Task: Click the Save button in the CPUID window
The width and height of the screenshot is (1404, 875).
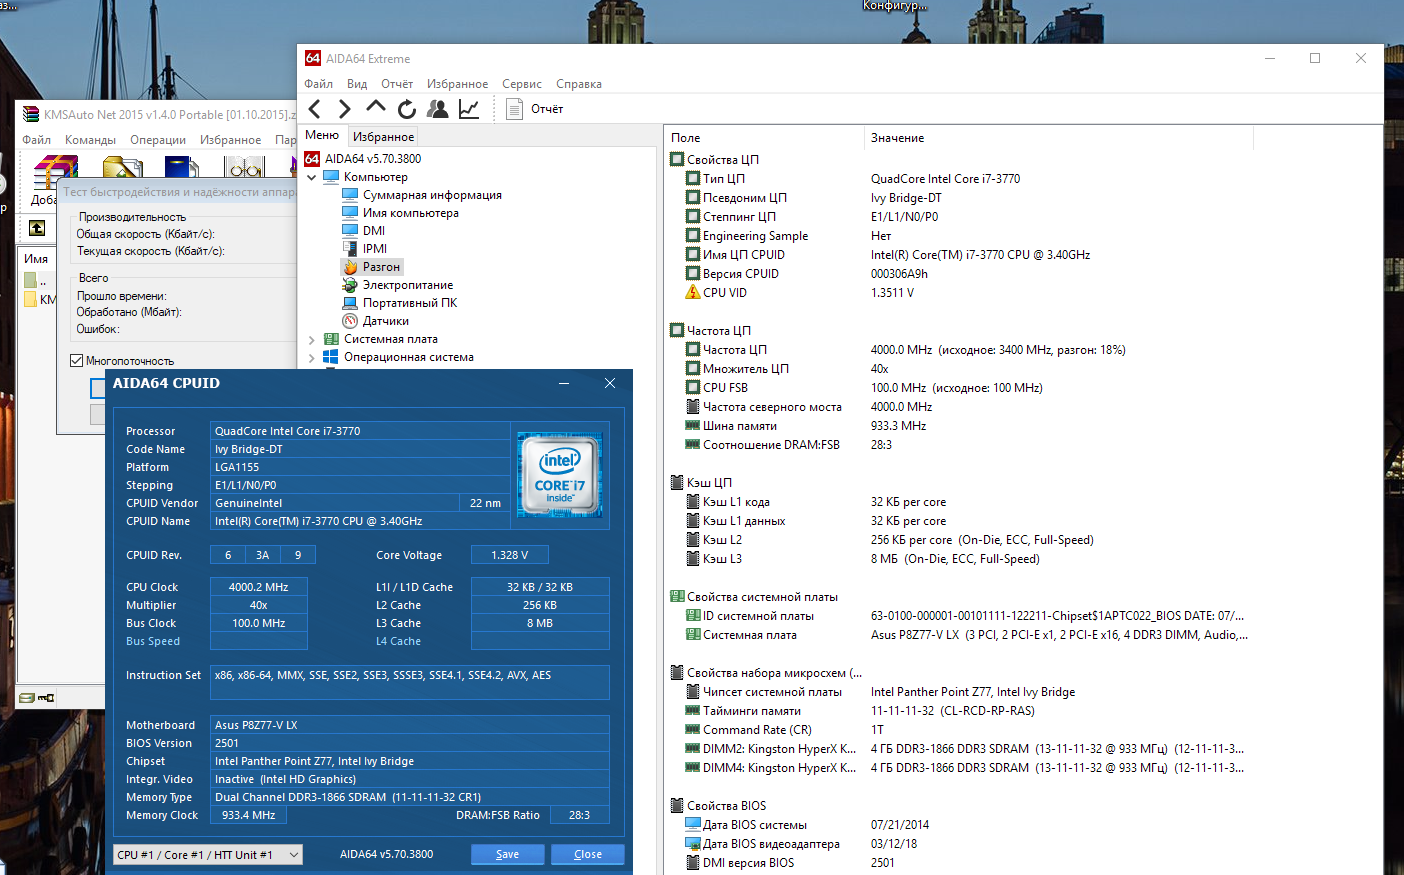Action: pyautogui.click(x=508, y=854)
